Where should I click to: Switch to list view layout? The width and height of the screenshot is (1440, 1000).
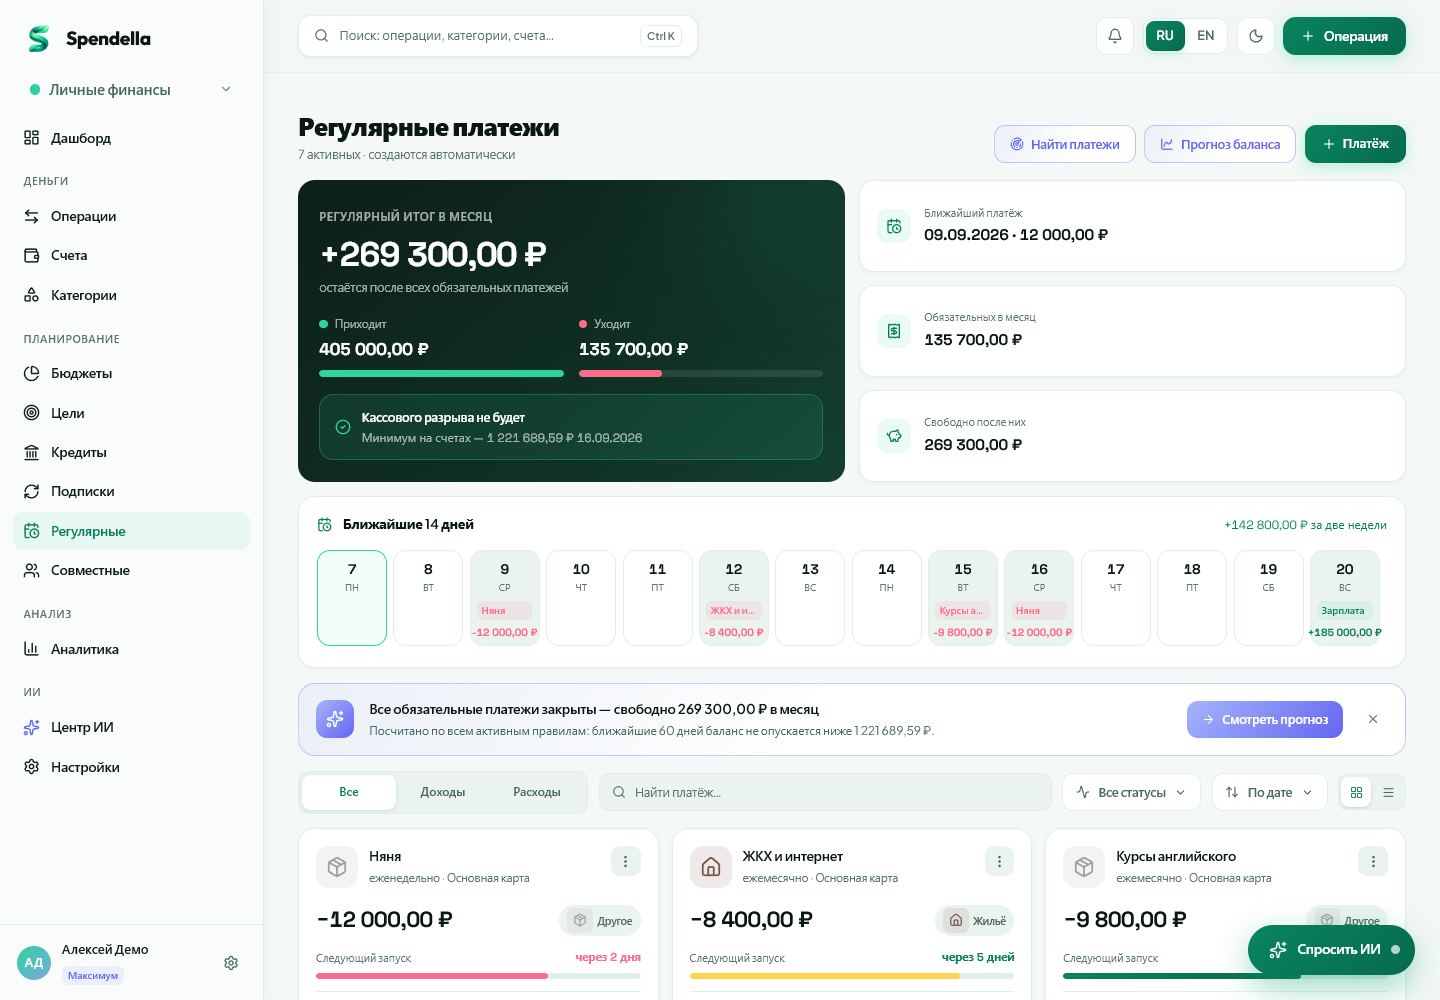(x=1388, y=792)
